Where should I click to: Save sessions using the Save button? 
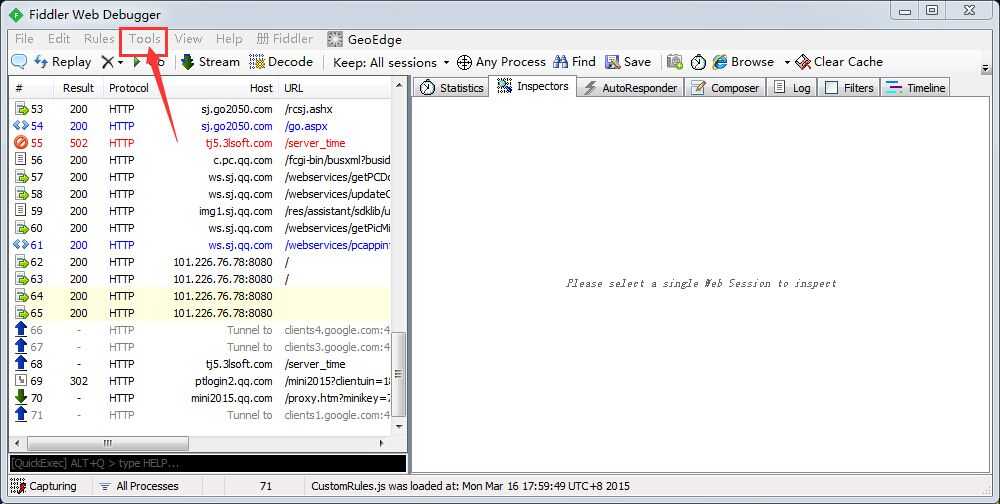pos(628,62)
